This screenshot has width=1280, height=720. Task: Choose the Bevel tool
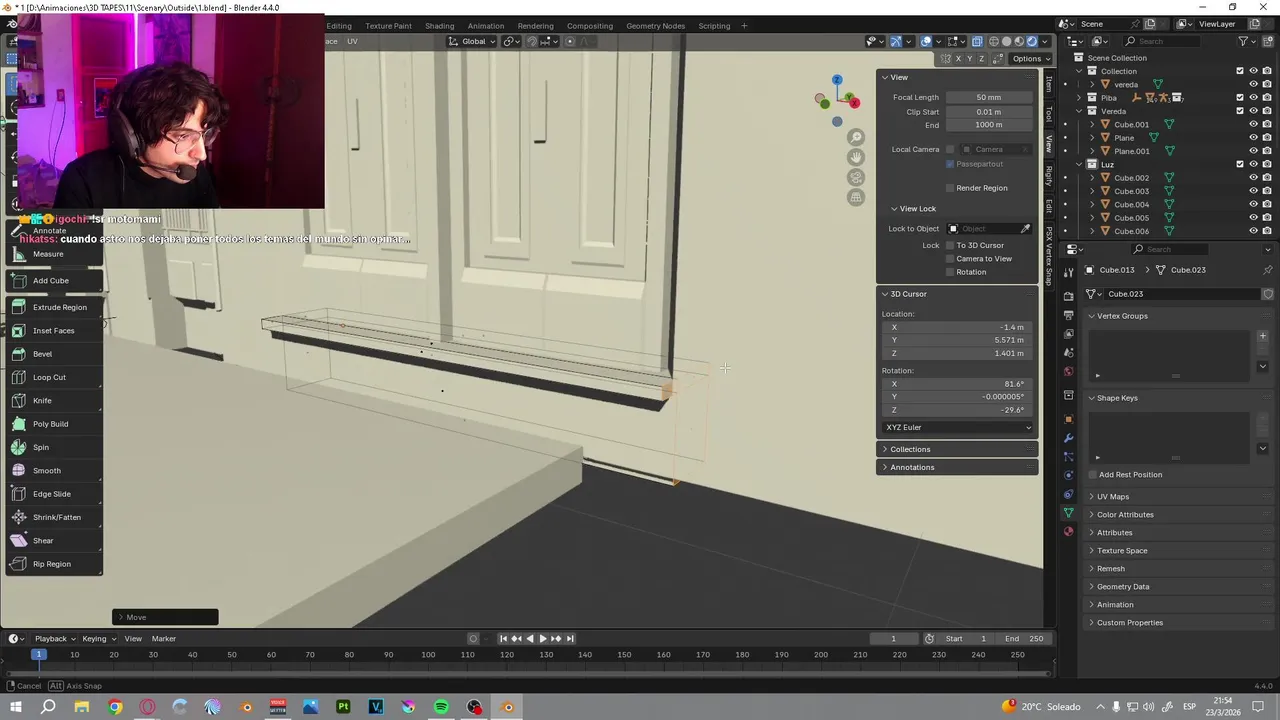pos(54,354)
